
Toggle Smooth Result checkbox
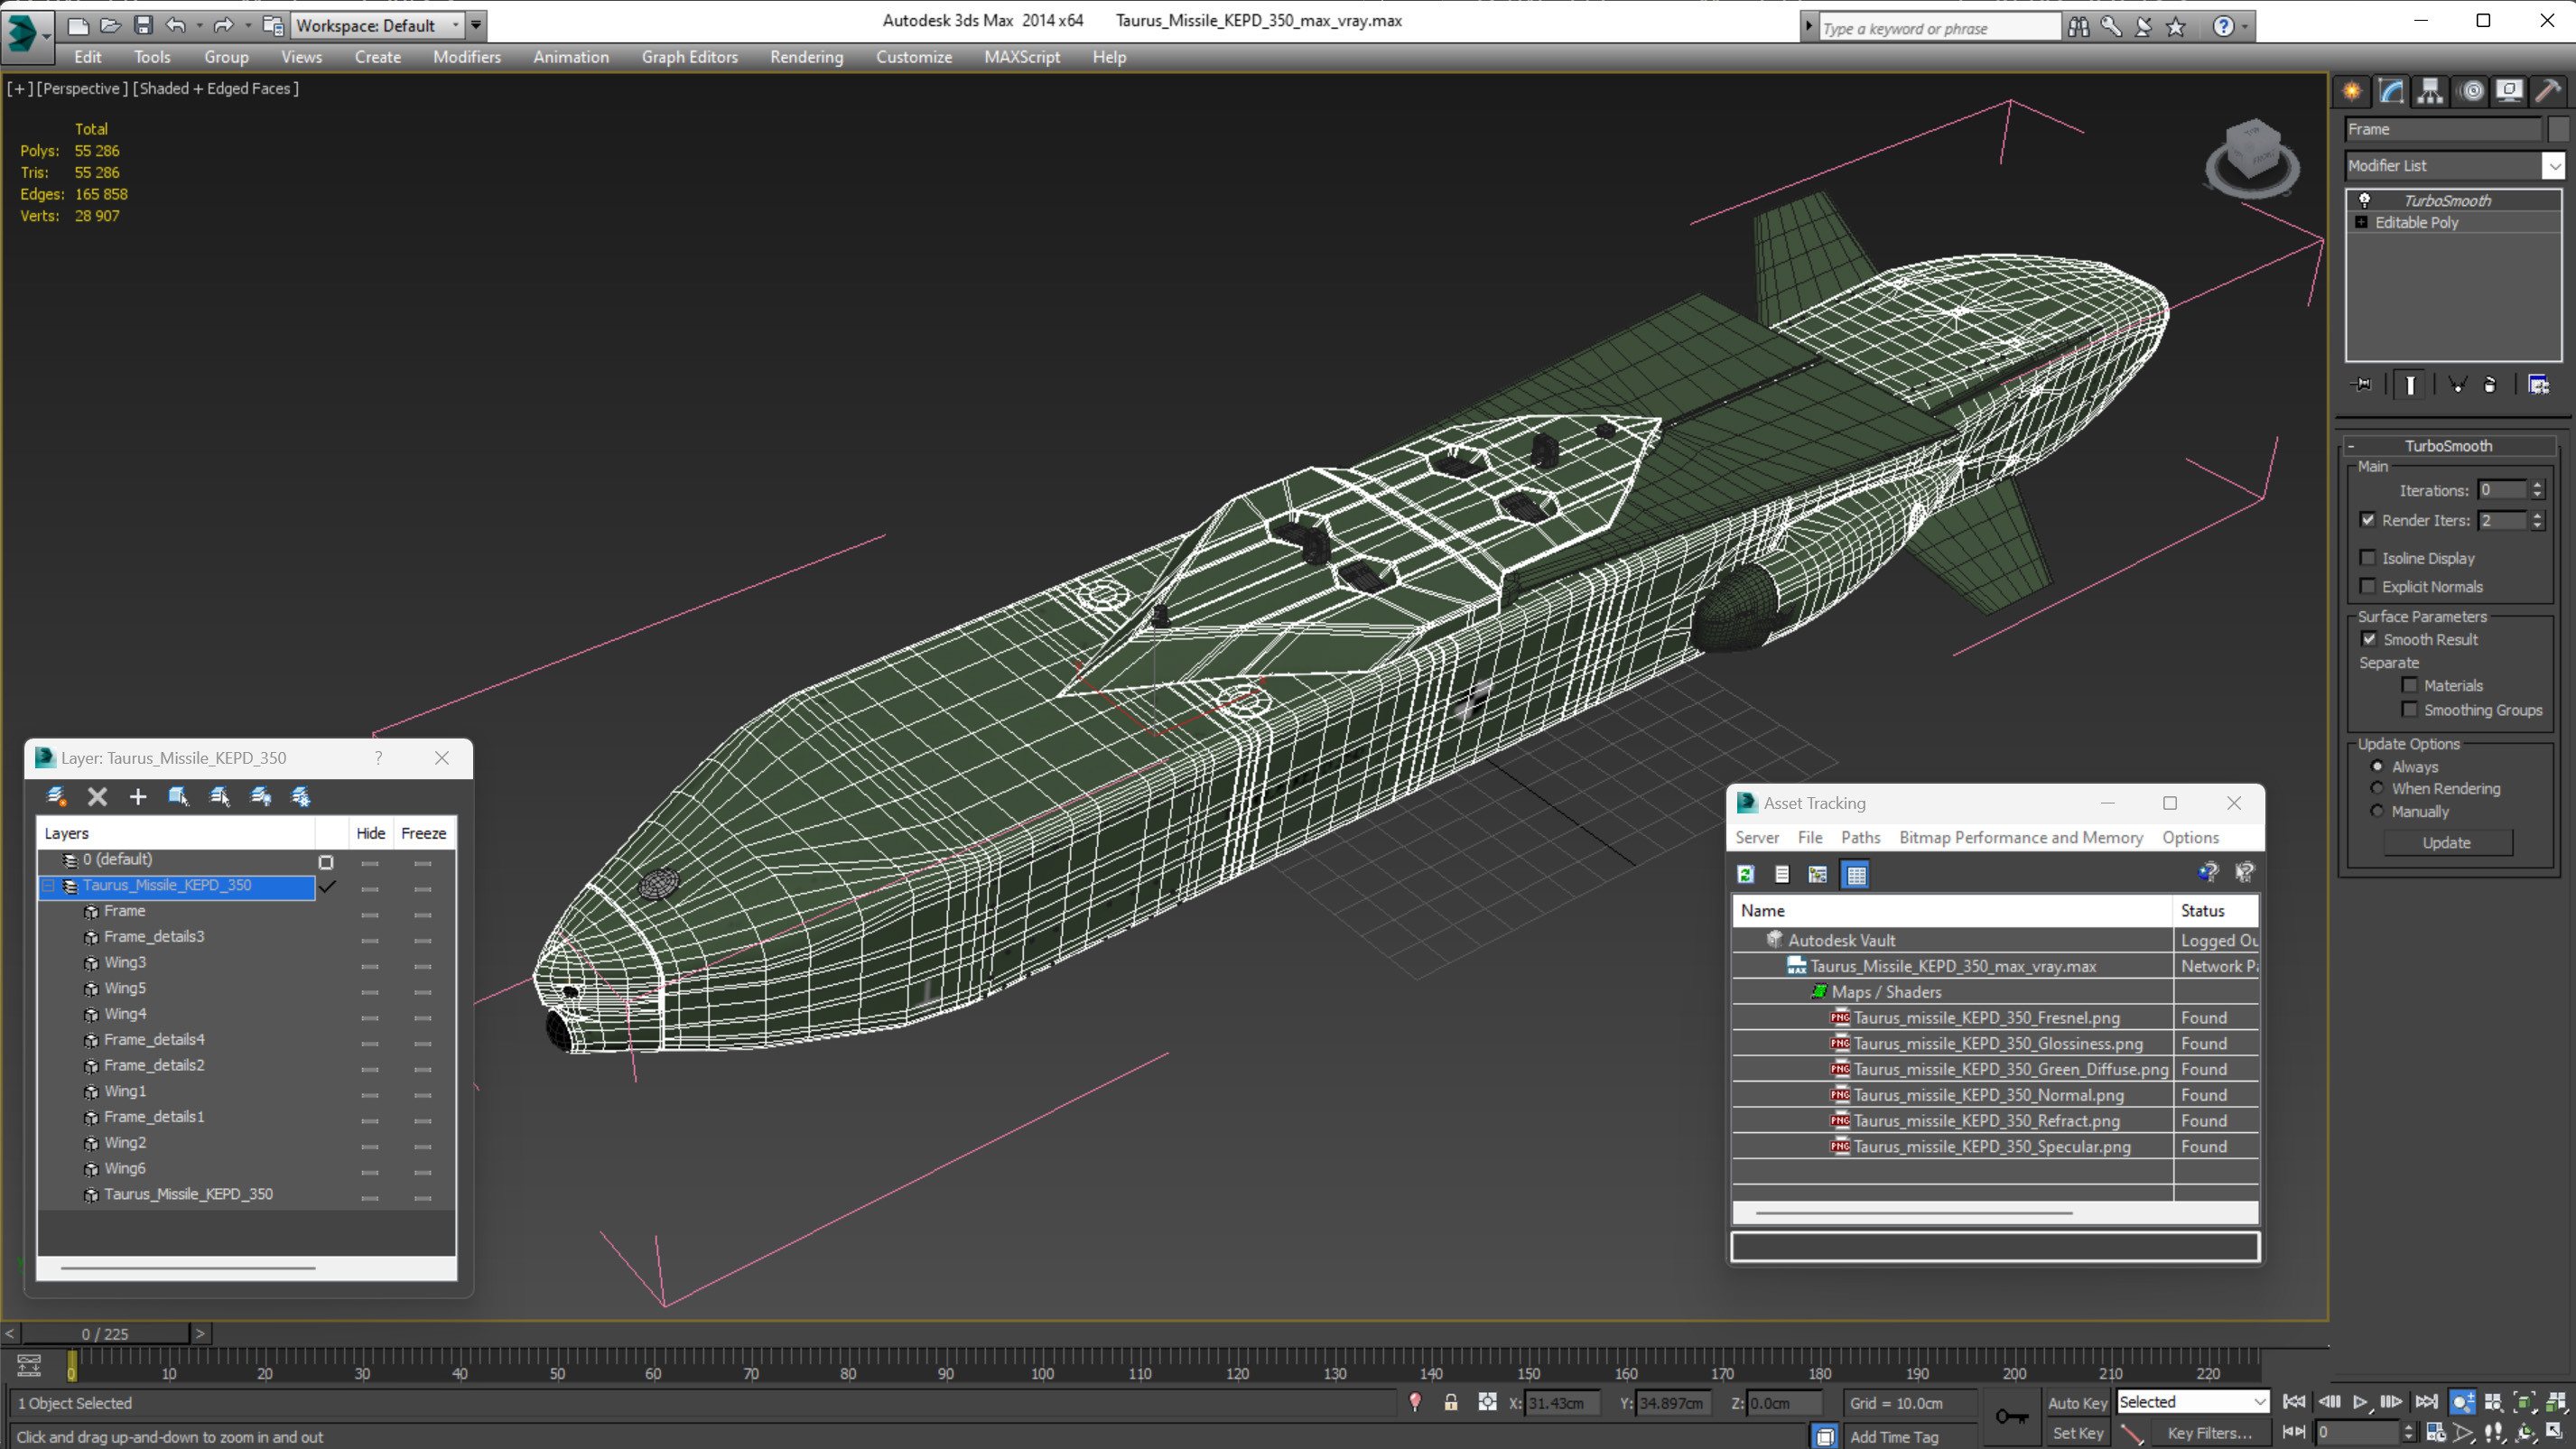click(2369, 639)
